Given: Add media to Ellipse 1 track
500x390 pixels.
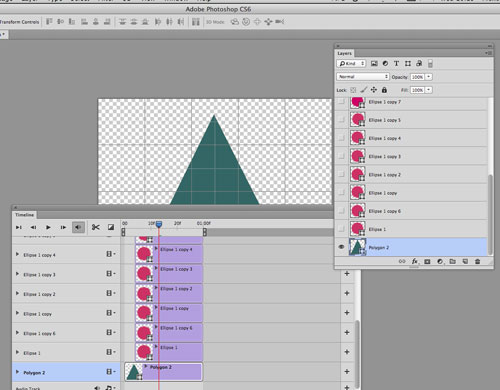Looking at the screenshot, I should click(347, 352).
